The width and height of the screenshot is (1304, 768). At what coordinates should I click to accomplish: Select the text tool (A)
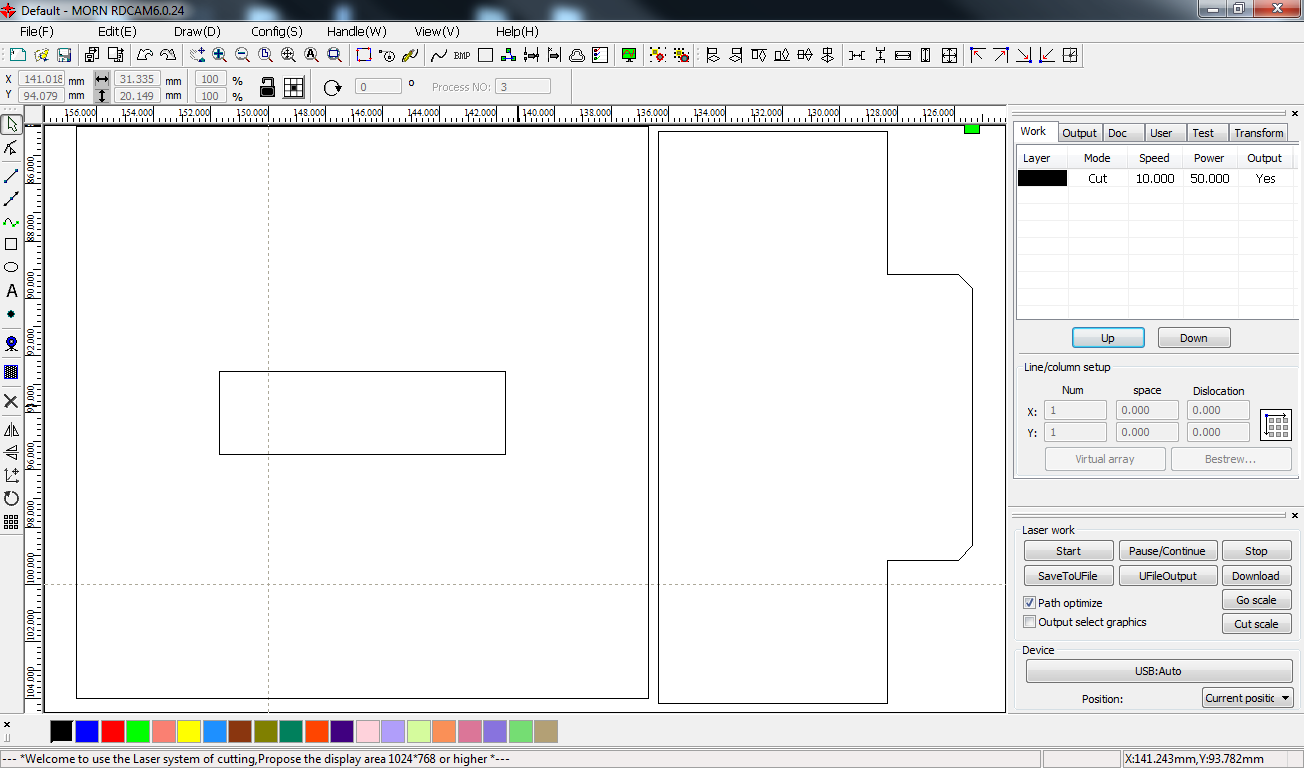tap(11, 291)
